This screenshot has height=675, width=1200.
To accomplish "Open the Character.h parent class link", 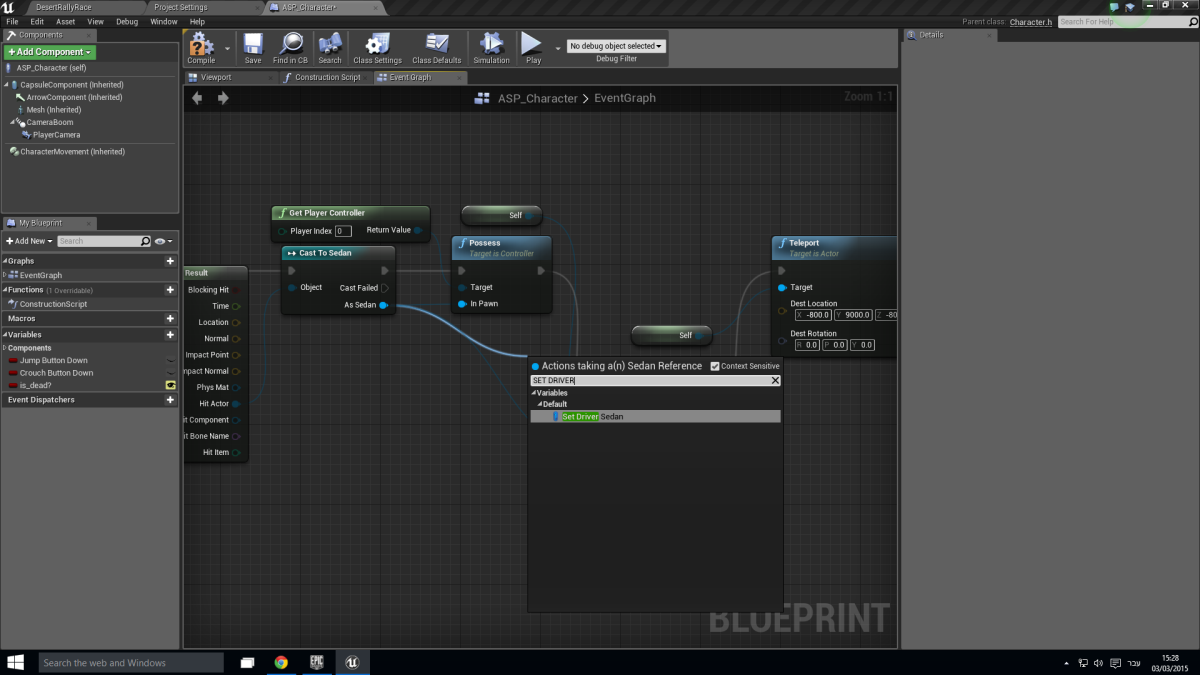I will [1030, 22].
